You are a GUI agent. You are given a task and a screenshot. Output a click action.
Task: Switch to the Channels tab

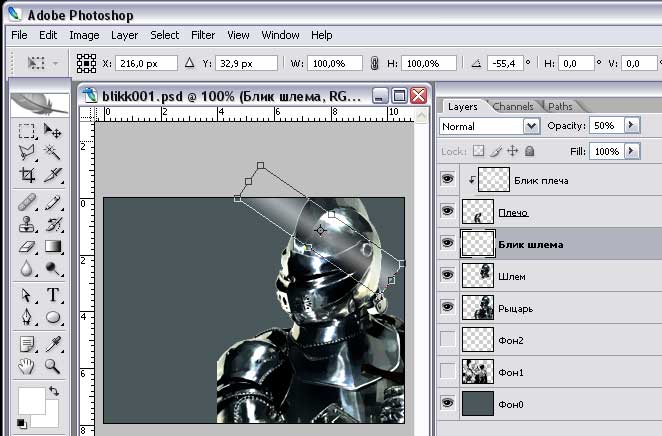pyautogui.click(x=513, y=106)
